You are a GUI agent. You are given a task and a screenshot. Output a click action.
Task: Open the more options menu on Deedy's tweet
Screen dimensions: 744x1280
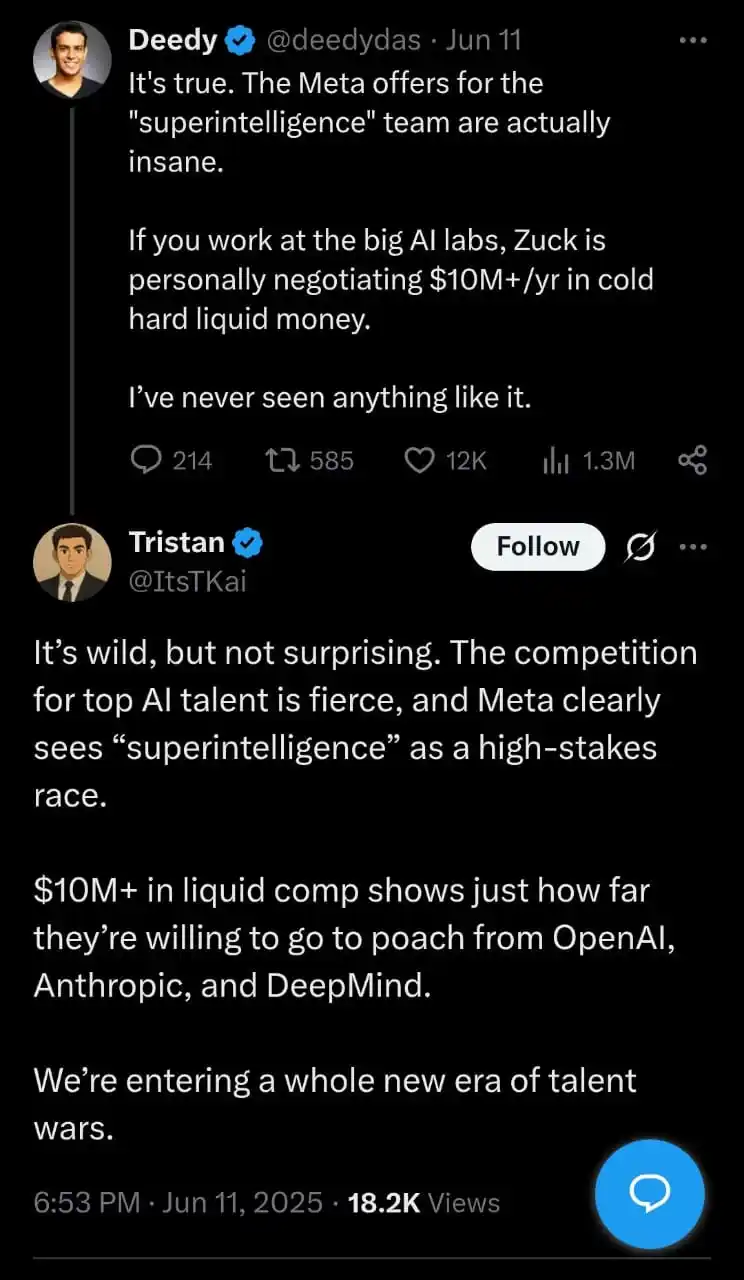click(693, 40)
